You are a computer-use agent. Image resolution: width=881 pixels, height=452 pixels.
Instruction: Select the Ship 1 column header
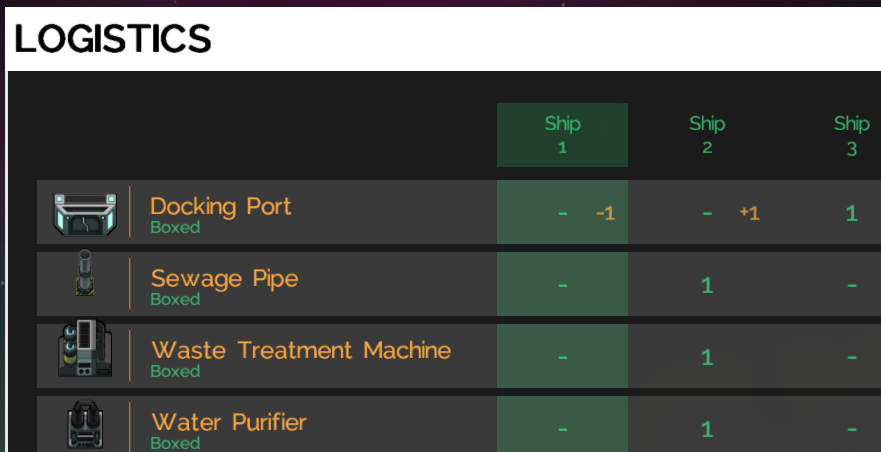coord(562,135)
